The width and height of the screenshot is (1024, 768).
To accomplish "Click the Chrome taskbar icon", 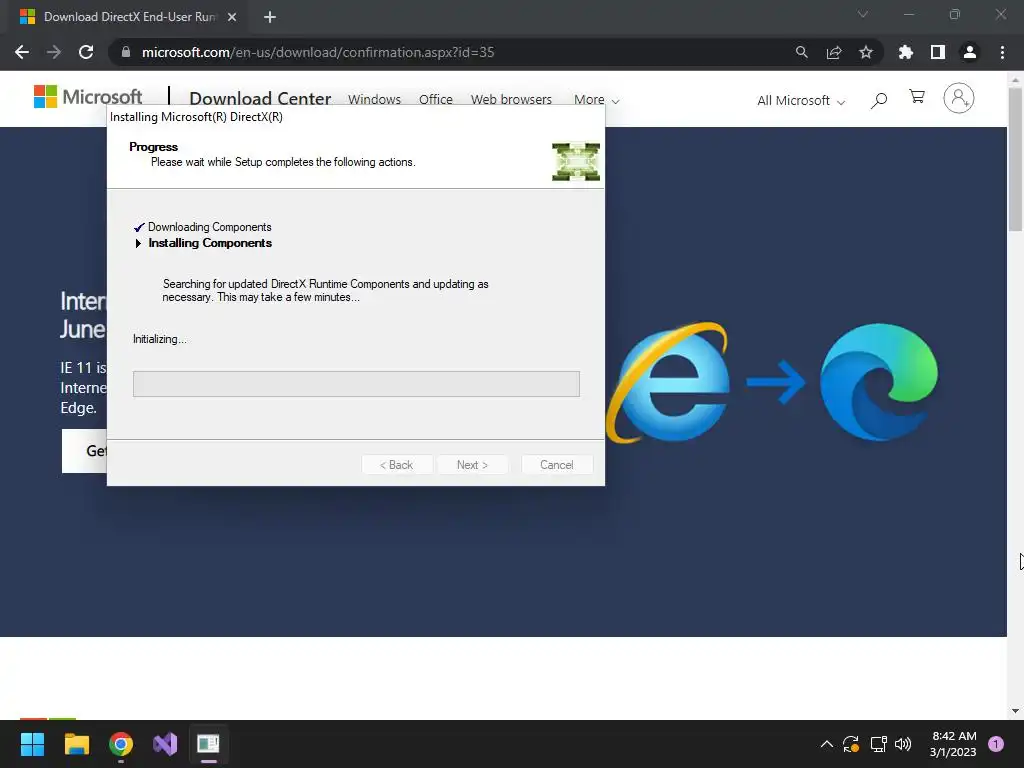I will tap(121, 744).
